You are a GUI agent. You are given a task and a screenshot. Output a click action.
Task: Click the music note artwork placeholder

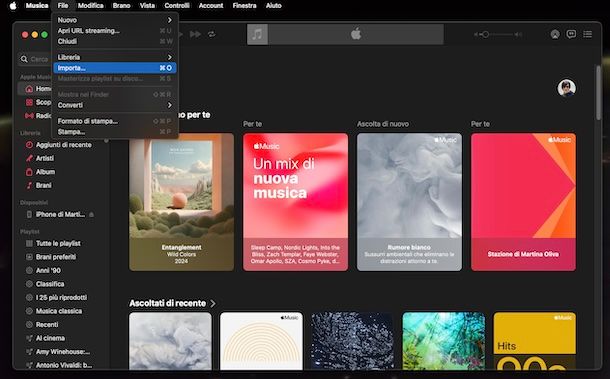click(257, 34)
